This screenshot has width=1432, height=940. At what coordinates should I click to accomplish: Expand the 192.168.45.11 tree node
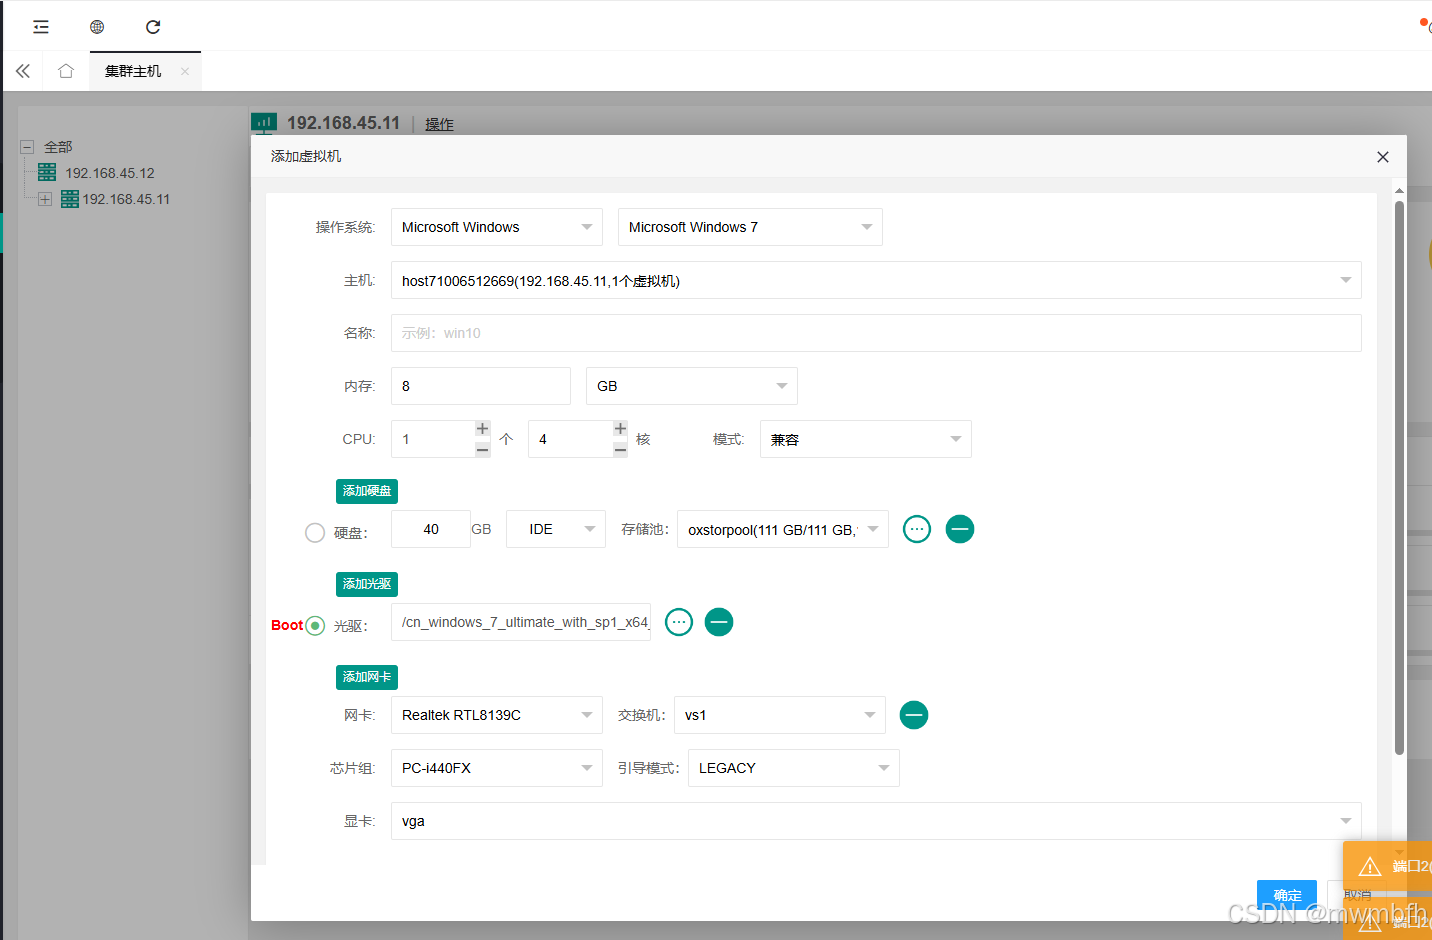point(45,199)
